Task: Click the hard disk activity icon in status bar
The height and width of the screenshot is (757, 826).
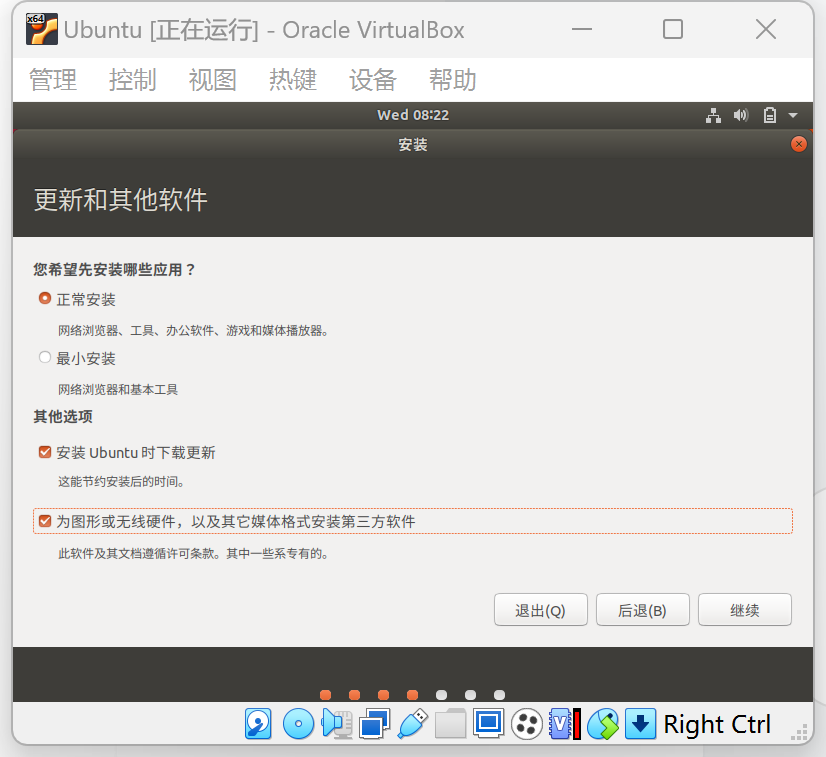Action: [258, 723]
